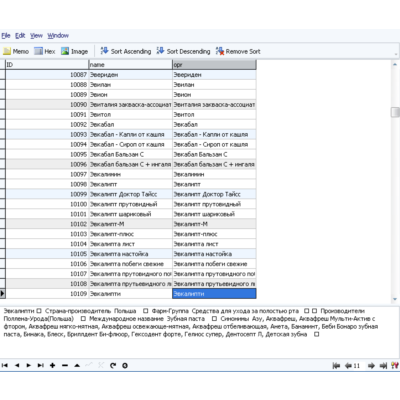This screenshot has height=400, width=400.
Task: Go to first record in navigator
Action: pyautogui.click(x=5, y=365)
